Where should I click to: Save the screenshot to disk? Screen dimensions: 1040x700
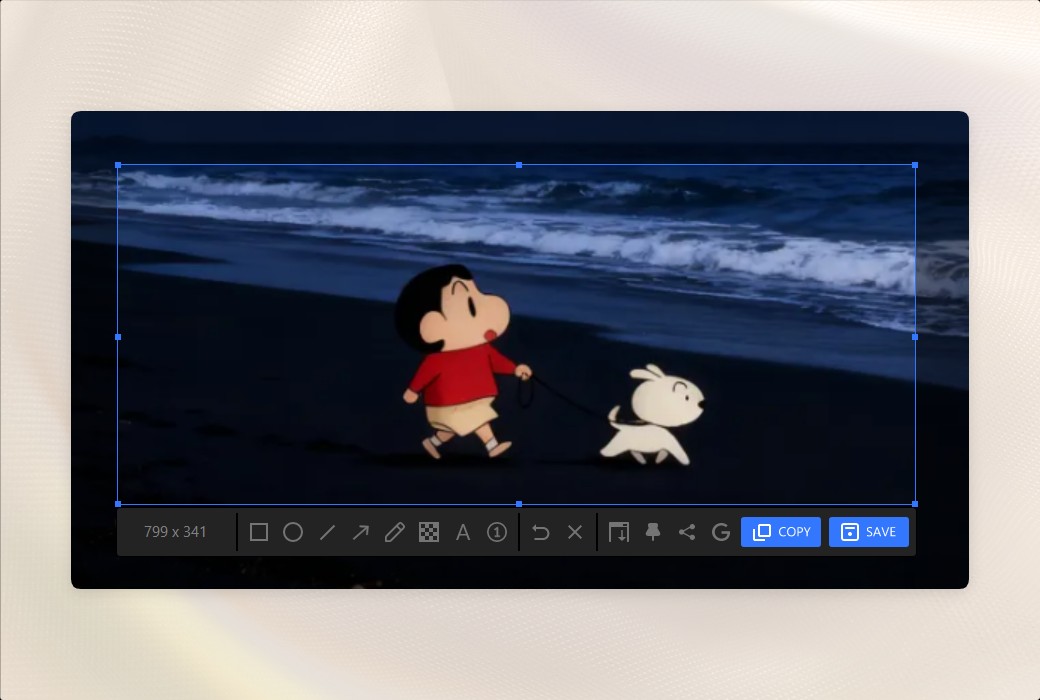[869, 532]
